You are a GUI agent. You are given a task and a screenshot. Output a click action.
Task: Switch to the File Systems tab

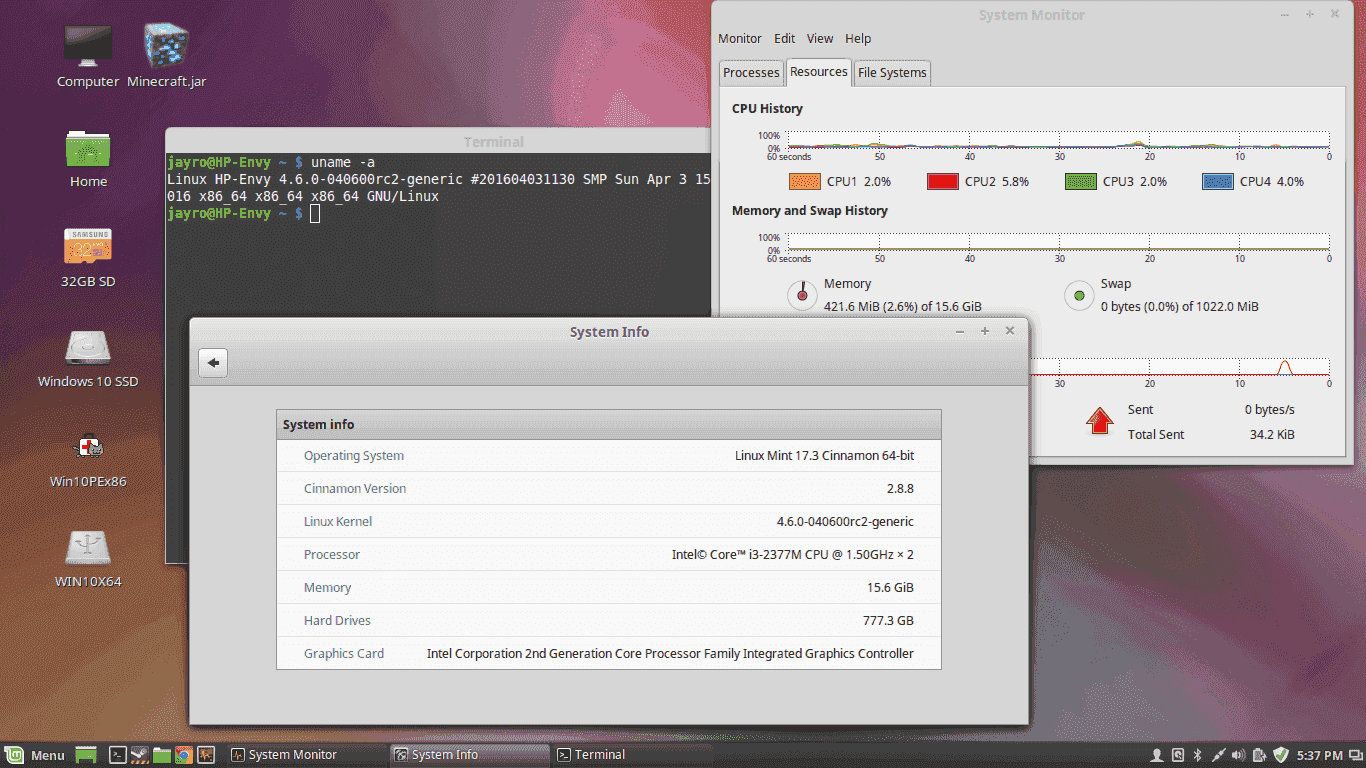[893, 72]
